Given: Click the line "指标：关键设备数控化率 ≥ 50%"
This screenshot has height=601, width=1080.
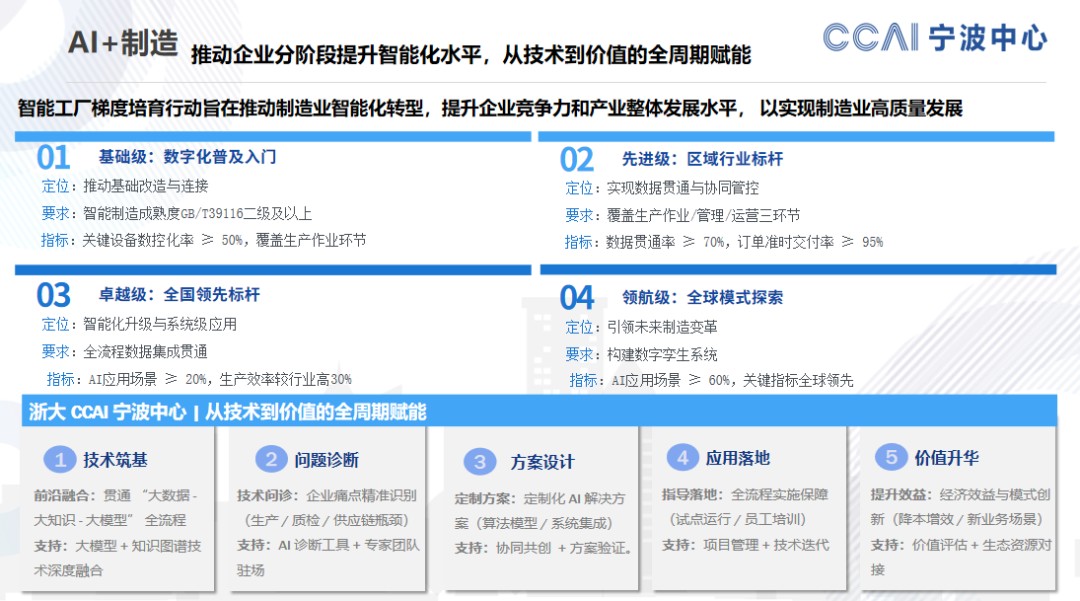Looking at the screenshot, I should [203, 240].
